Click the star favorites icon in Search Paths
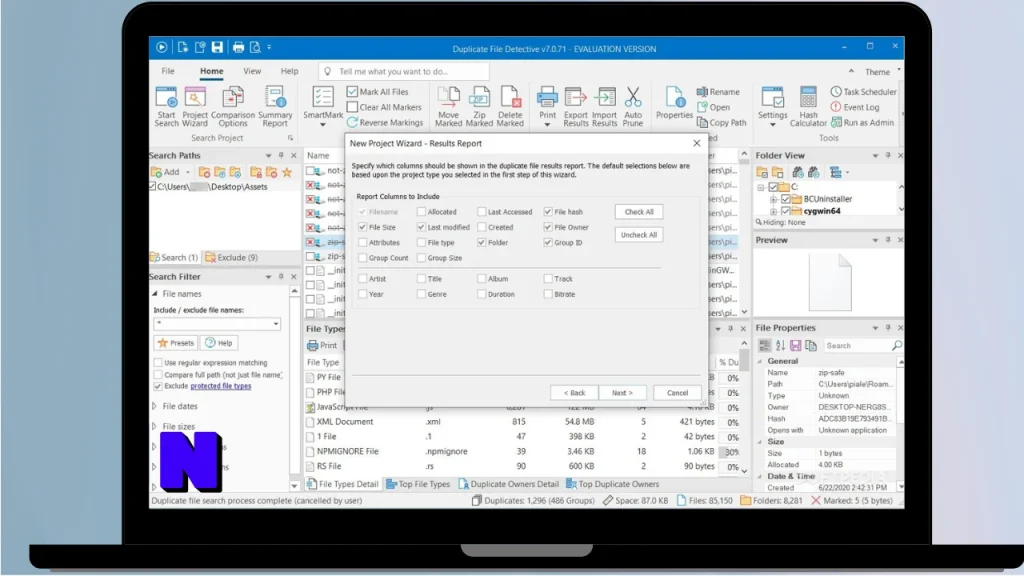 (x=287, y=172)
